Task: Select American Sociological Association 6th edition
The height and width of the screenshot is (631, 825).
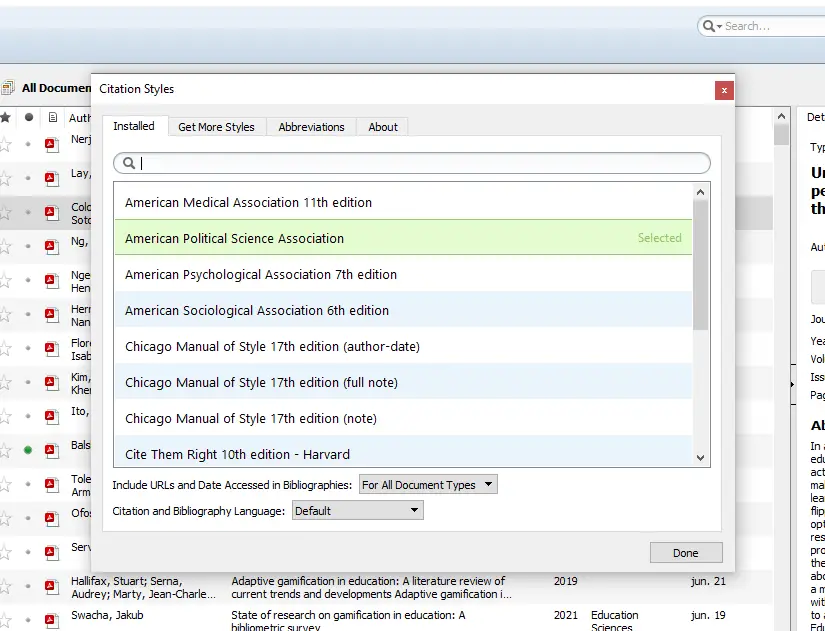Action: click(404, 310)
